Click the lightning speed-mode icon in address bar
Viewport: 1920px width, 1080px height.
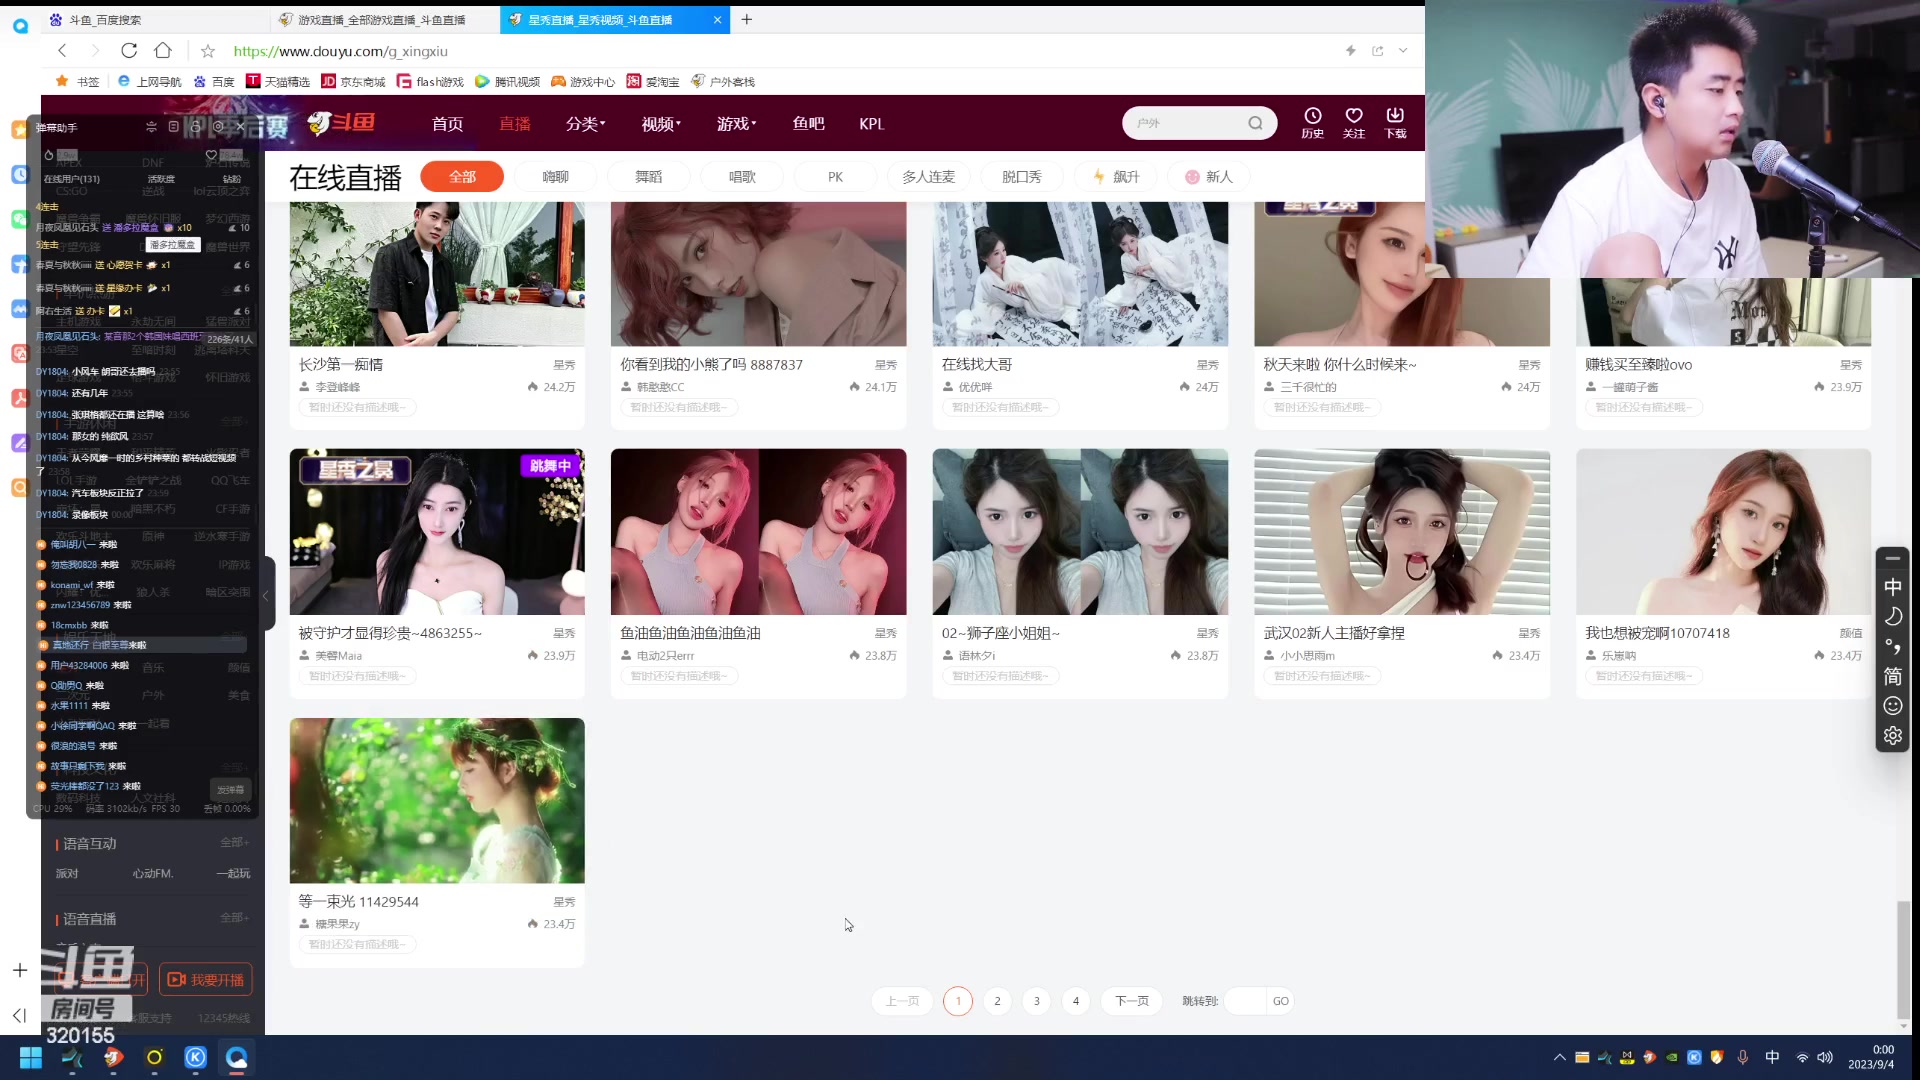[1351, 50]
